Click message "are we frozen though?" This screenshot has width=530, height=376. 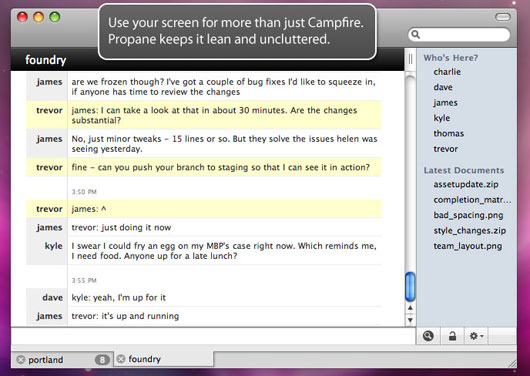223,87
